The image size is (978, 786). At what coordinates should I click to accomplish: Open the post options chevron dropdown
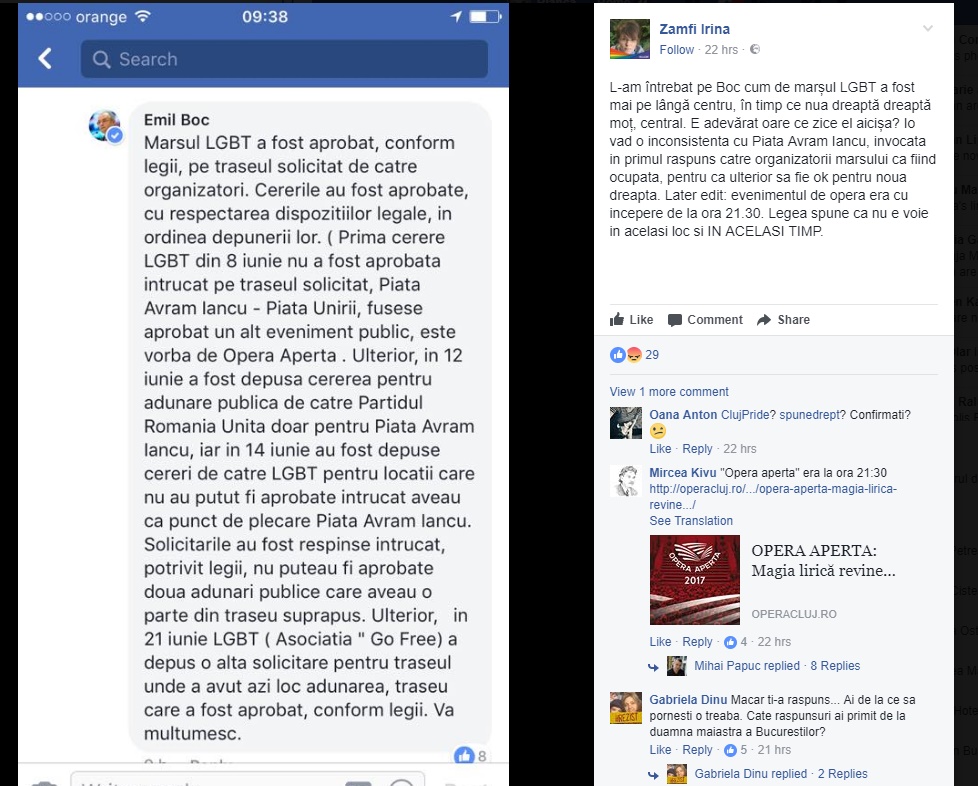927,28
